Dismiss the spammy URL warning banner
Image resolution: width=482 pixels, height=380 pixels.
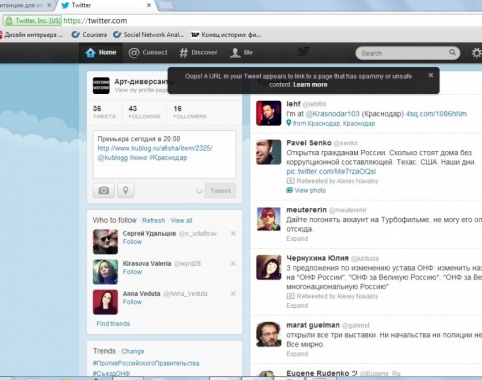431,75
